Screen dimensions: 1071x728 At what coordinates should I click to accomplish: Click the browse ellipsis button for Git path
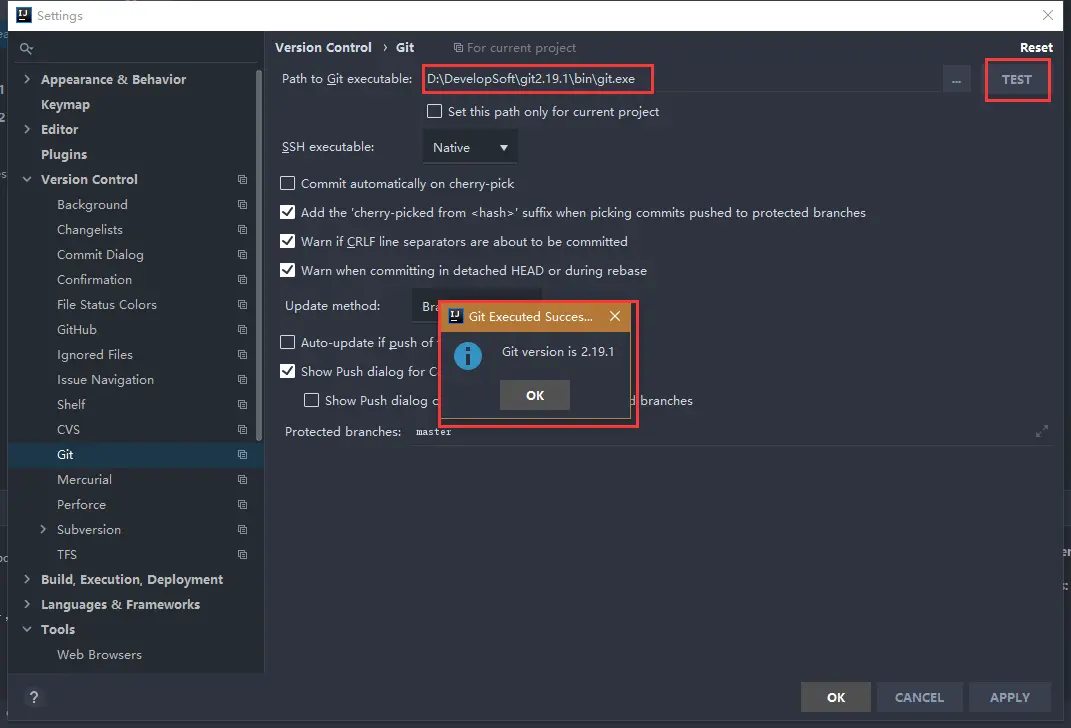[956, 80]
